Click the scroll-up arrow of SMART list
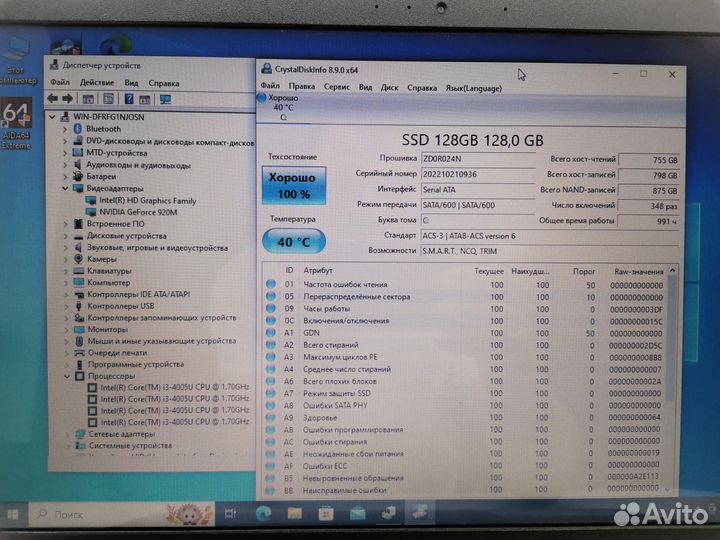 coord(672,271)
